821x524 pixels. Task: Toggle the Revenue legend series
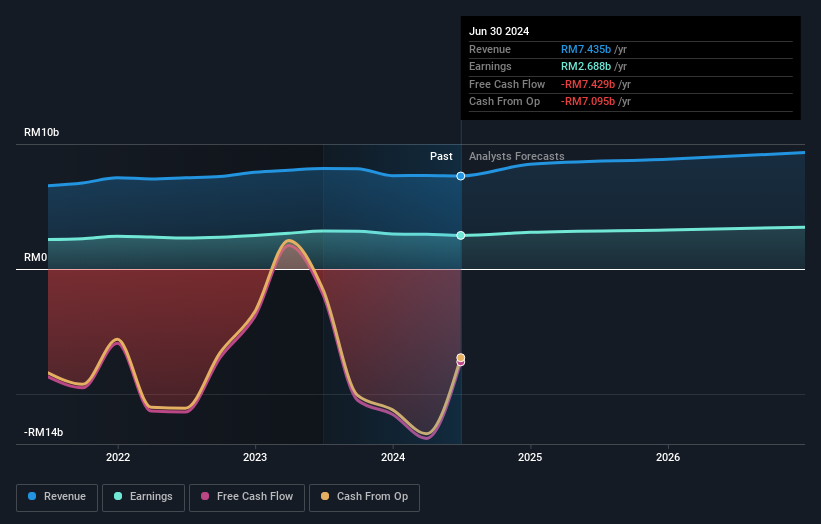(x=57, y=497)
